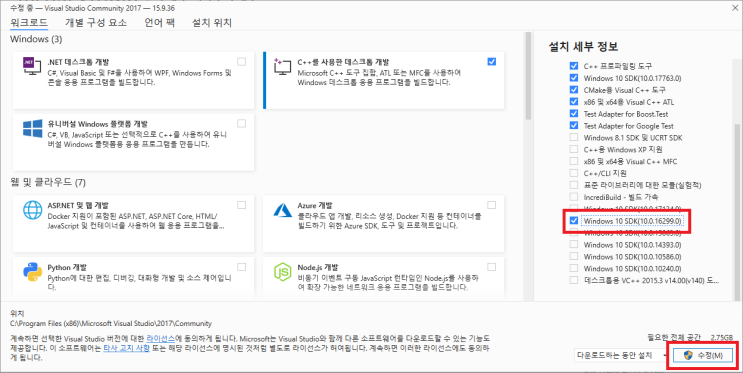Check x86 및 x64용 Visual C++ MFC

574,161
